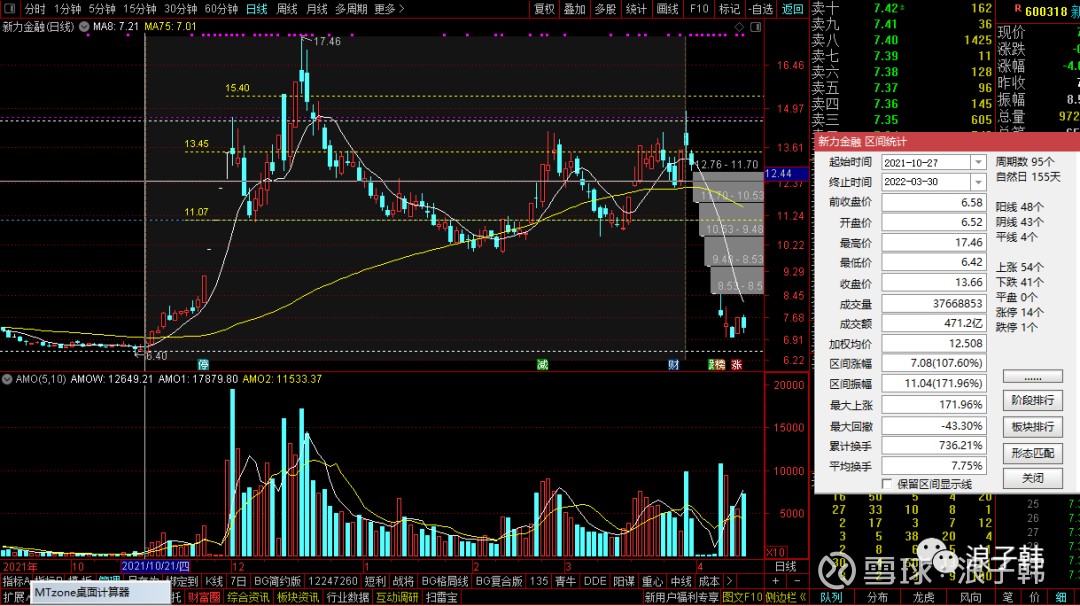Click plus zoom button on time axis

point(776,582)
